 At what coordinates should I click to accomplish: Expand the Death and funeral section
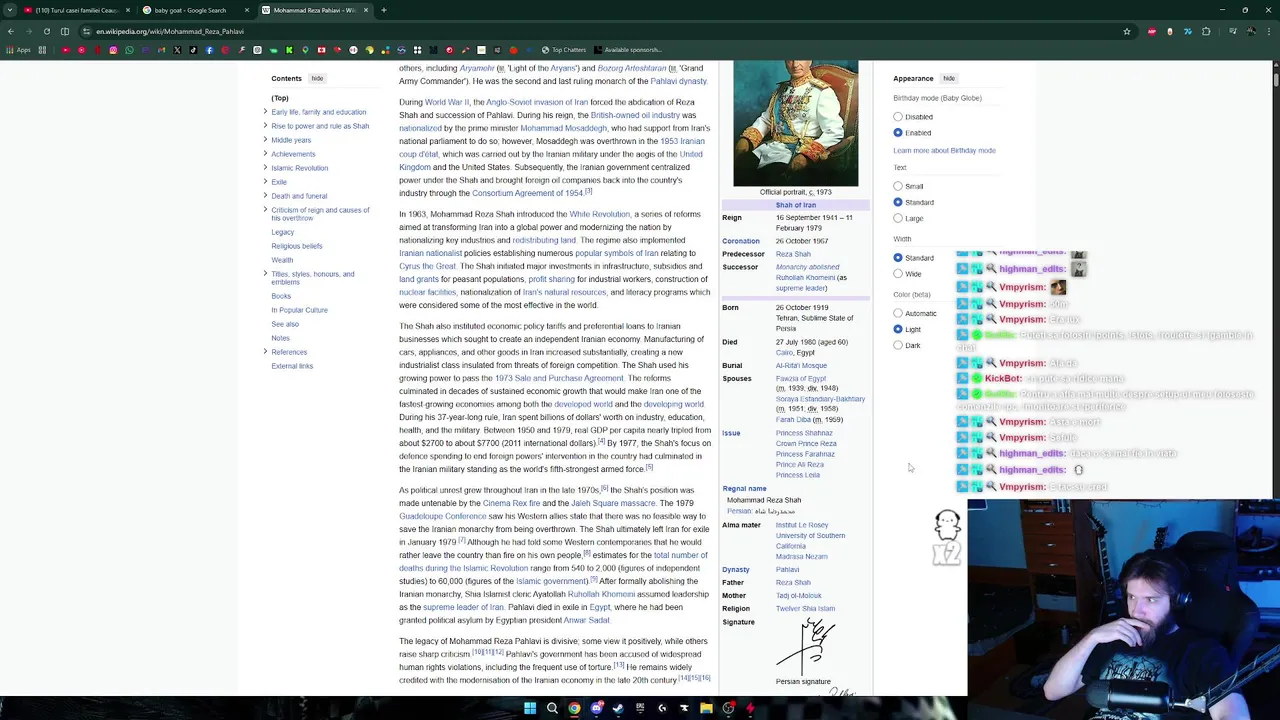coord(265,196)
